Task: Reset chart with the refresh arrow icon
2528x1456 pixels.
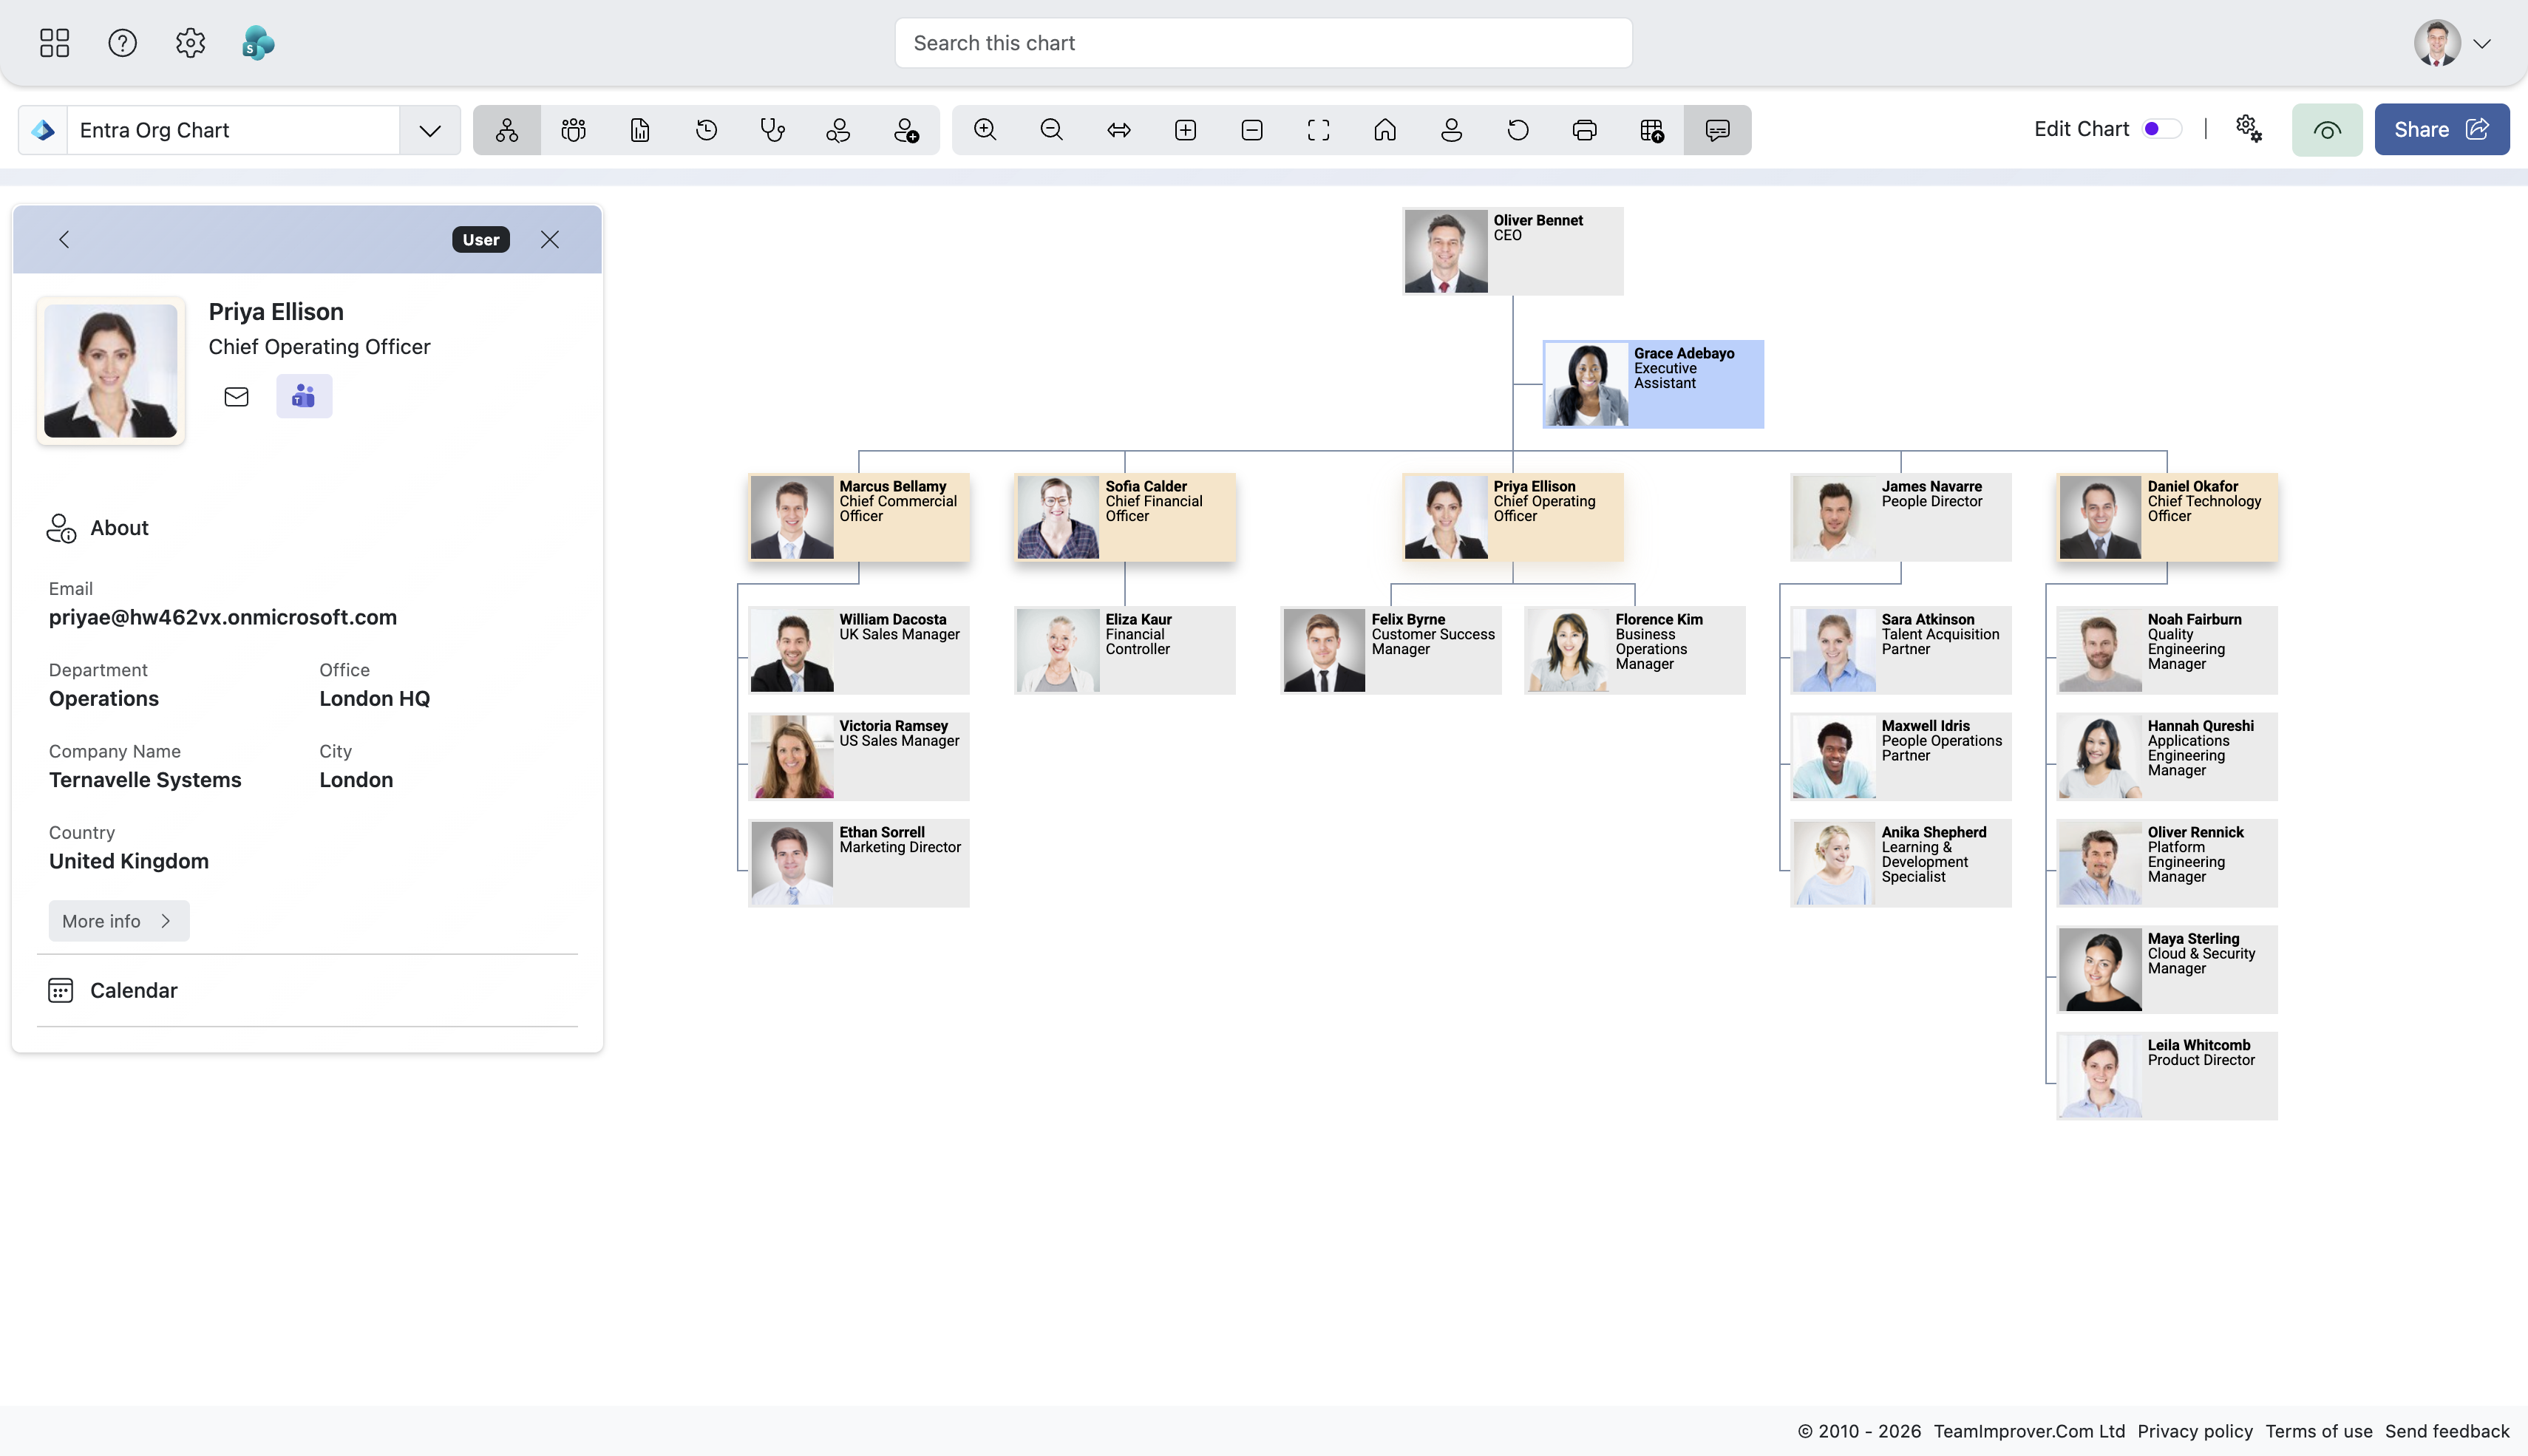Action: (x=1518, y=130)
